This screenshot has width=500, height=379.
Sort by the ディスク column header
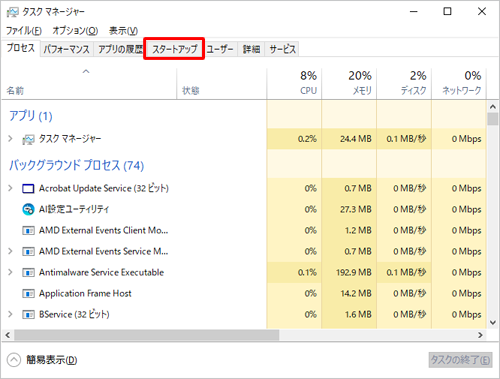point(404,83)
